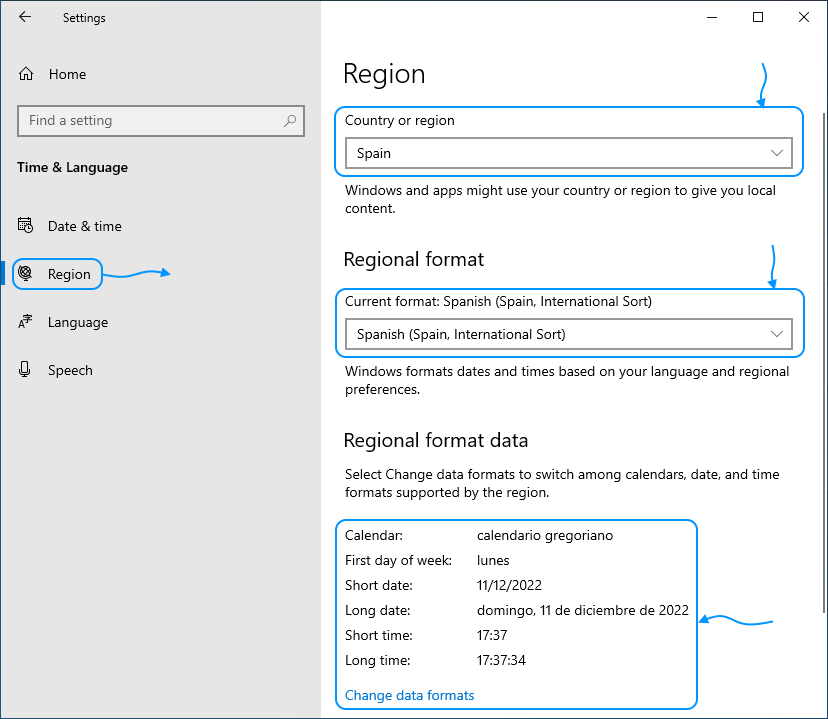Screen dimensions: 828x719
Task: Minimize the Settings window
Action: click(712, 17)
